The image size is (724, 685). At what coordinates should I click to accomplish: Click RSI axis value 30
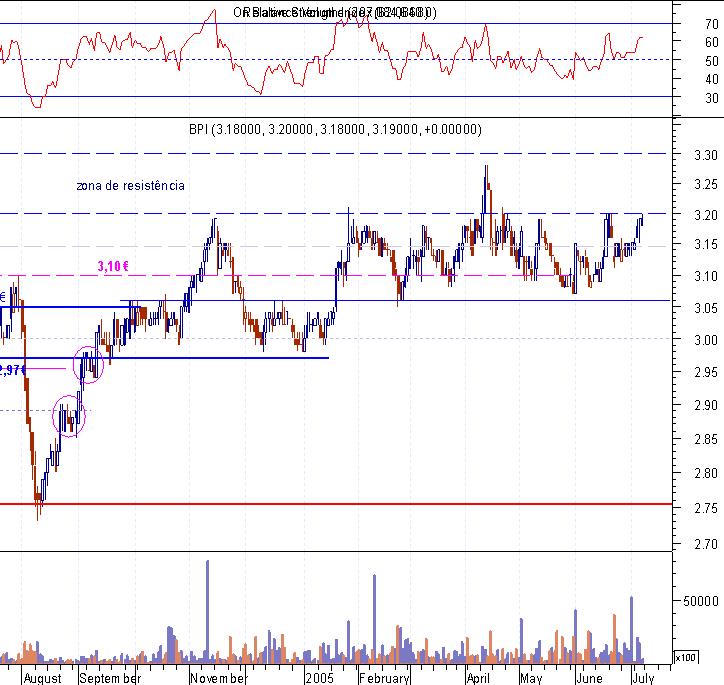click(712, 98)
